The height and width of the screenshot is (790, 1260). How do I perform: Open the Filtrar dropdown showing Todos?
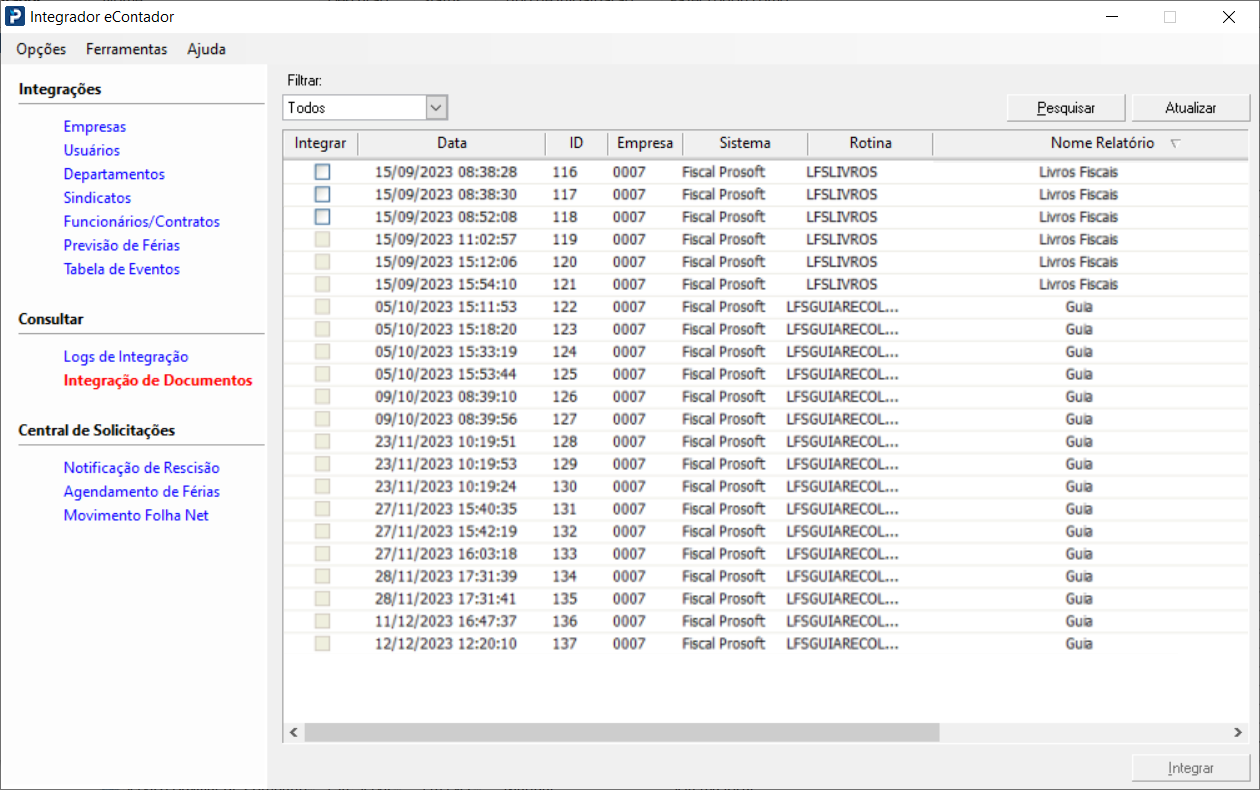436,107
